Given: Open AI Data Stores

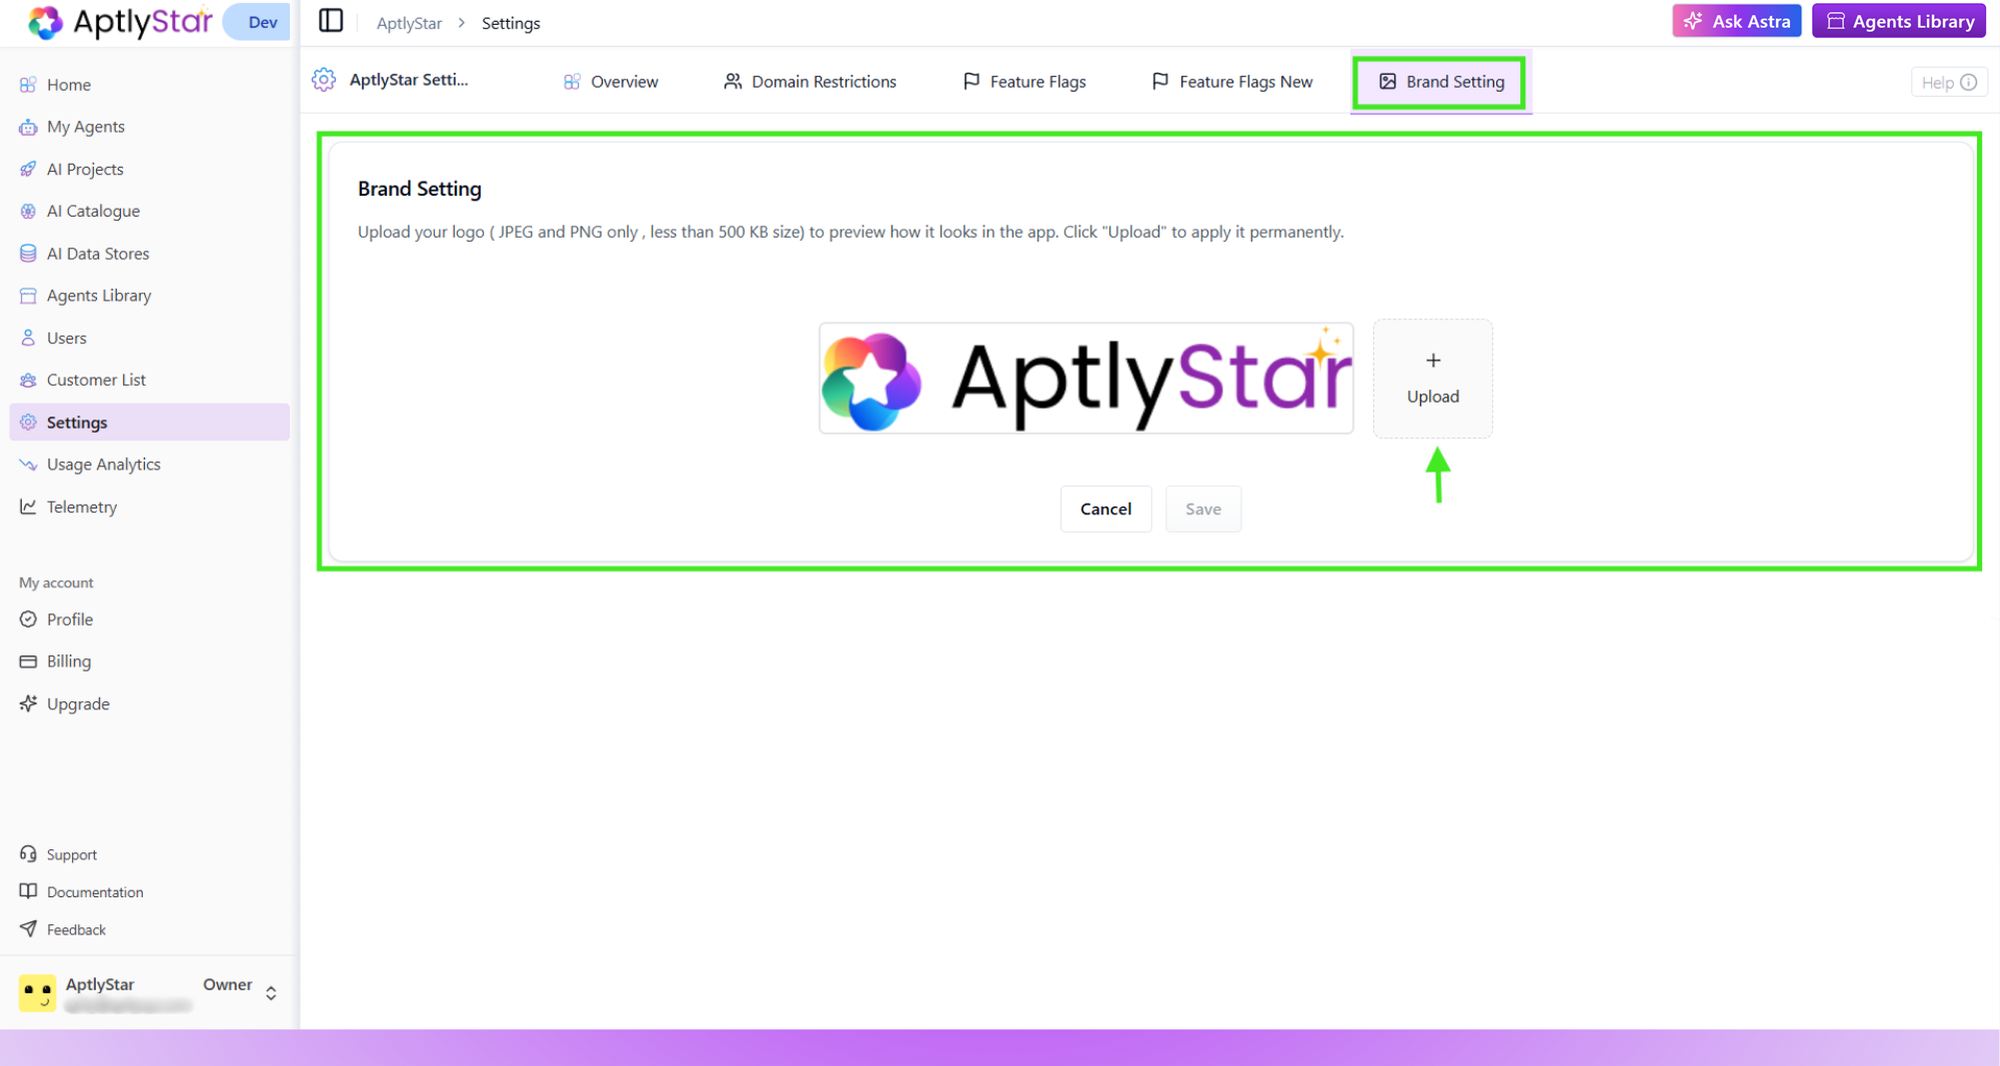Looking at the screenshot, I should pyautogui.click(x=97, y=253).
